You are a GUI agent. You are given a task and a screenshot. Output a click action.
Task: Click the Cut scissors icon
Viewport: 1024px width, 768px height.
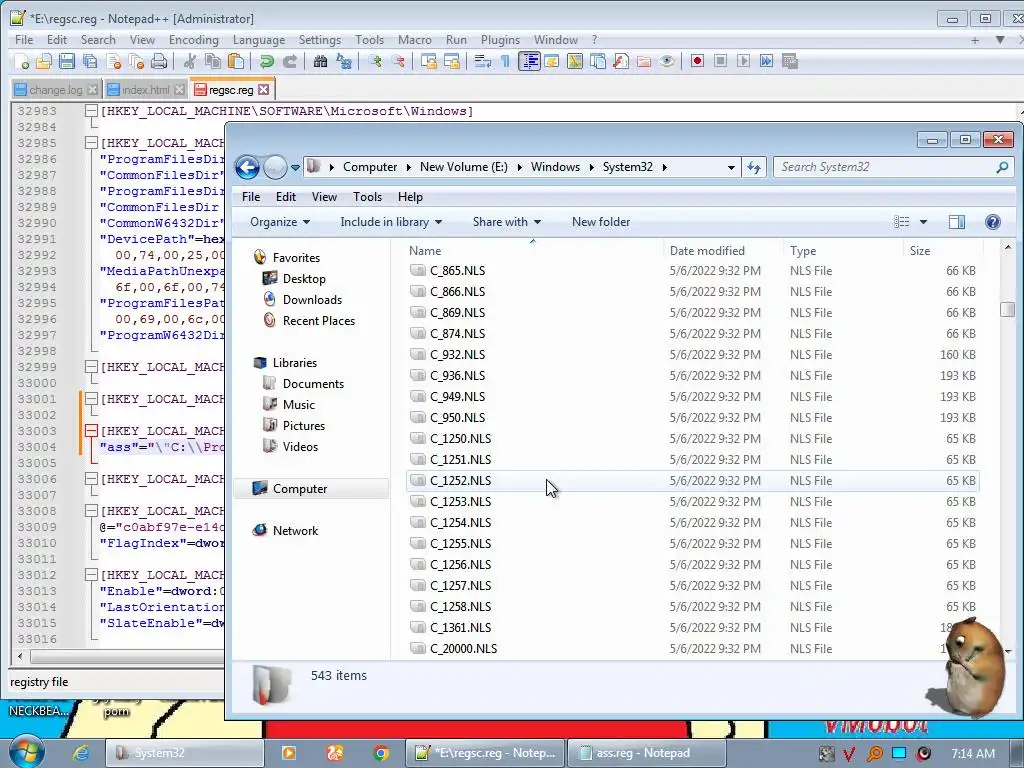189,61
